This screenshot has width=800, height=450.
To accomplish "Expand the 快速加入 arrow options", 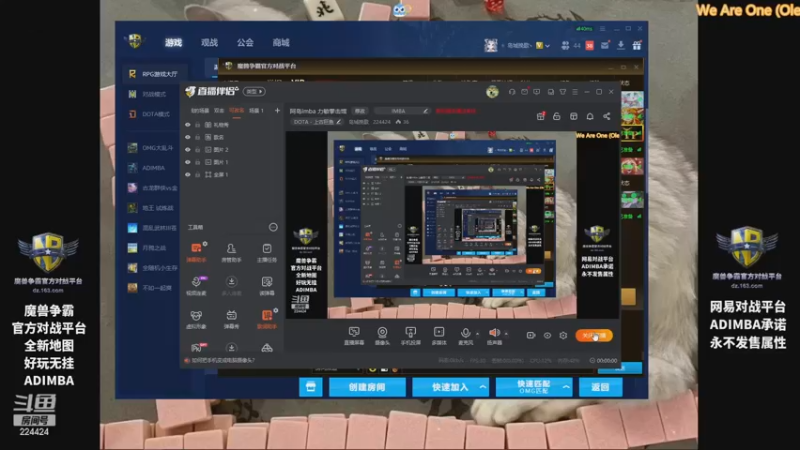I will [x=483, y=387].
